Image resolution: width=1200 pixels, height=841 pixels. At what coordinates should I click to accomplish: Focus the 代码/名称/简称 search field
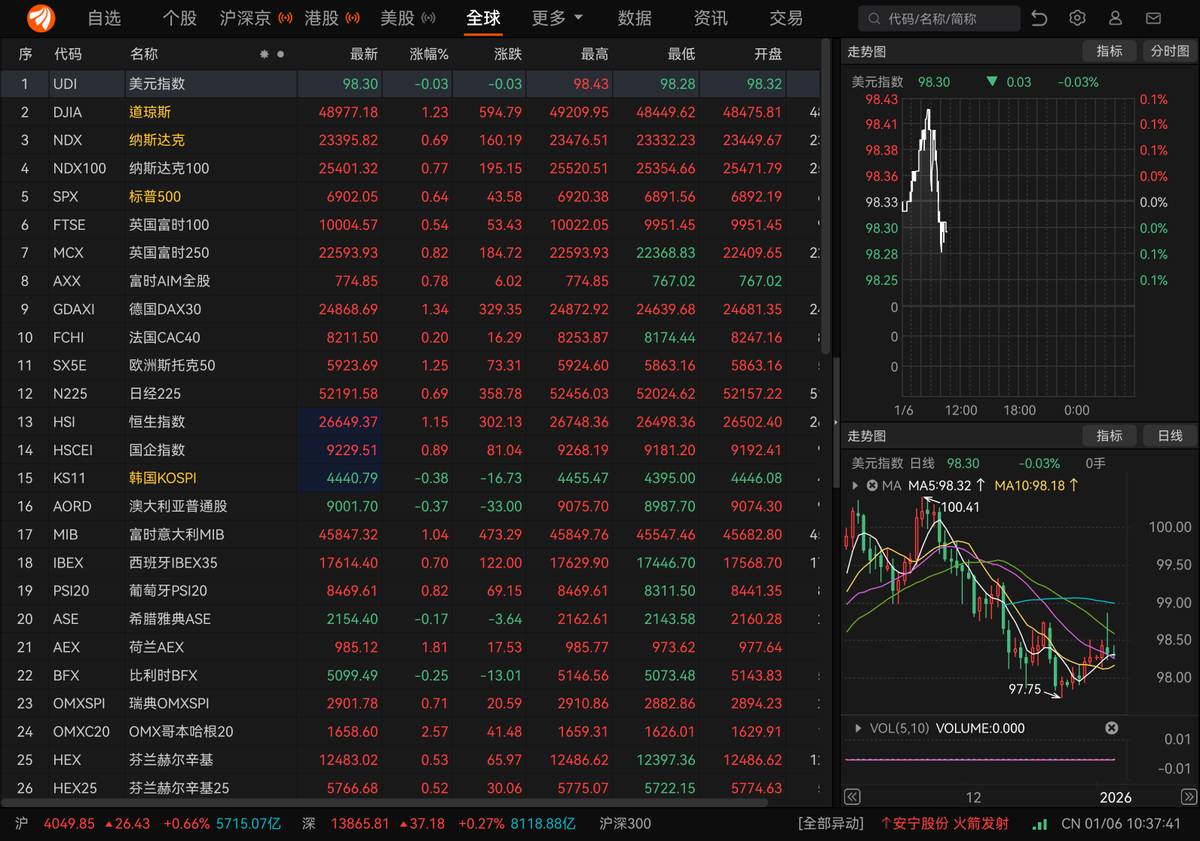click(939, 18)
